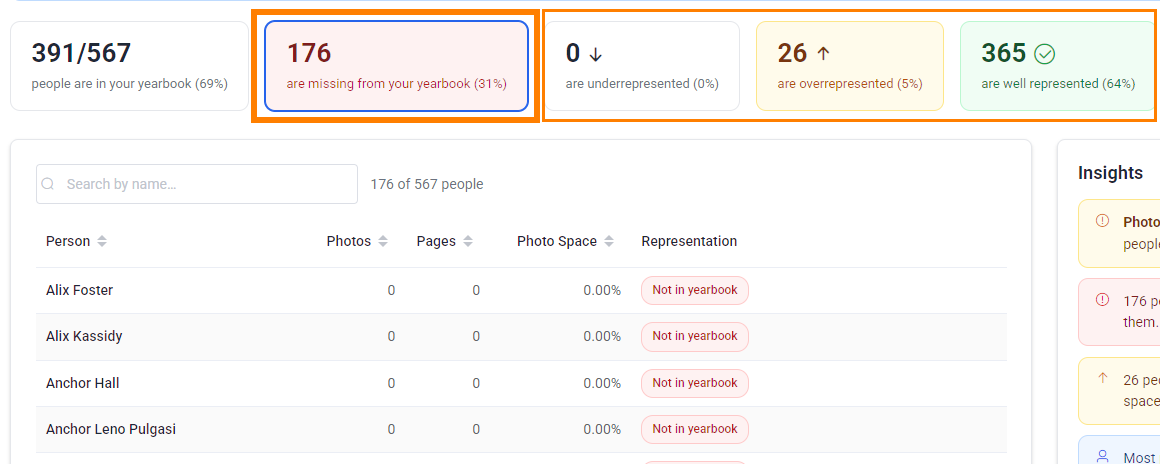
Task: Click the yellow alert icon in Insights
Action: pyautogui.click(x=1102, y=221)
